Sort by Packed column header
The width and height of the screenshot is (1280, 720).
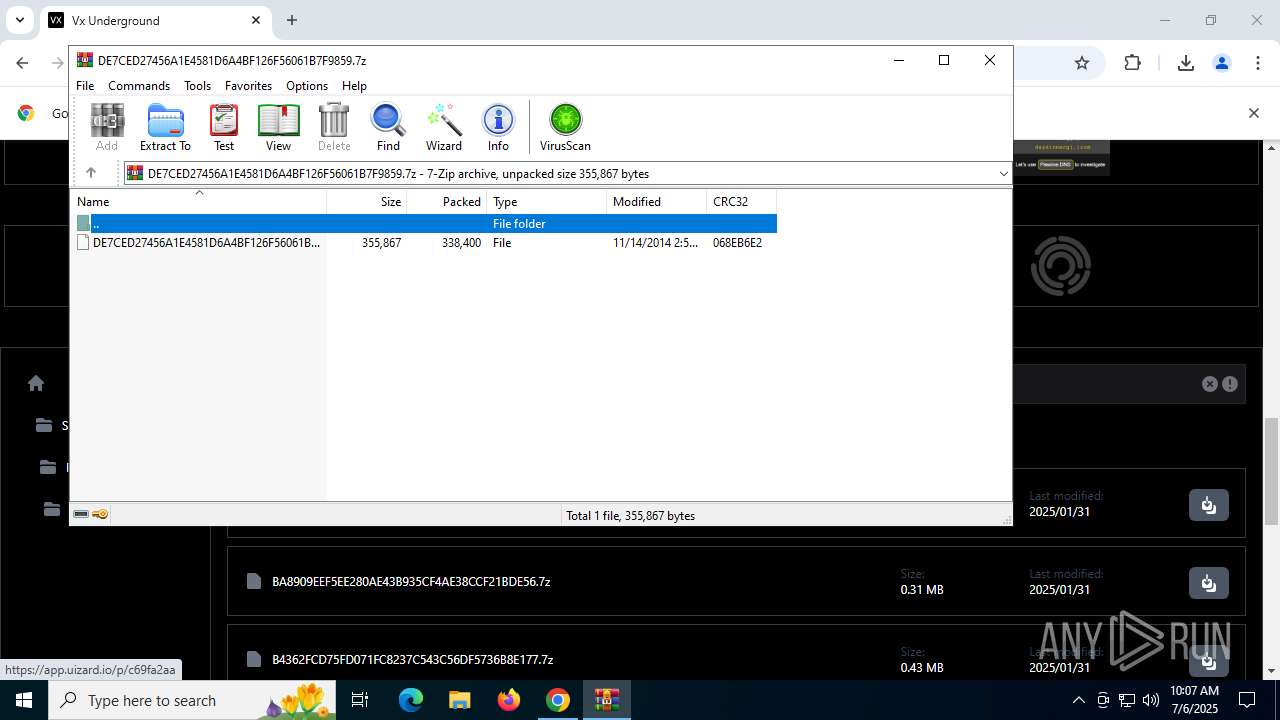click(447, 202)
